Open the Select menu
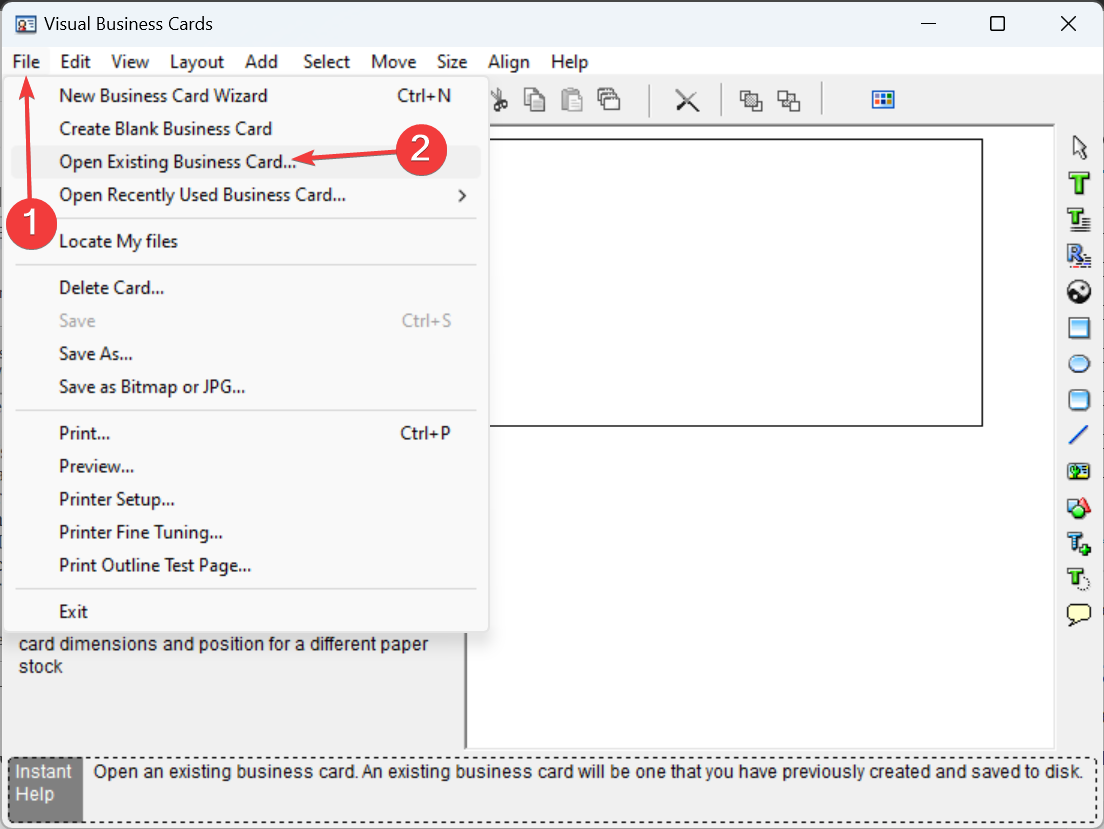The width and height of the screenshot is (1104, 829). tap(327, 62)
